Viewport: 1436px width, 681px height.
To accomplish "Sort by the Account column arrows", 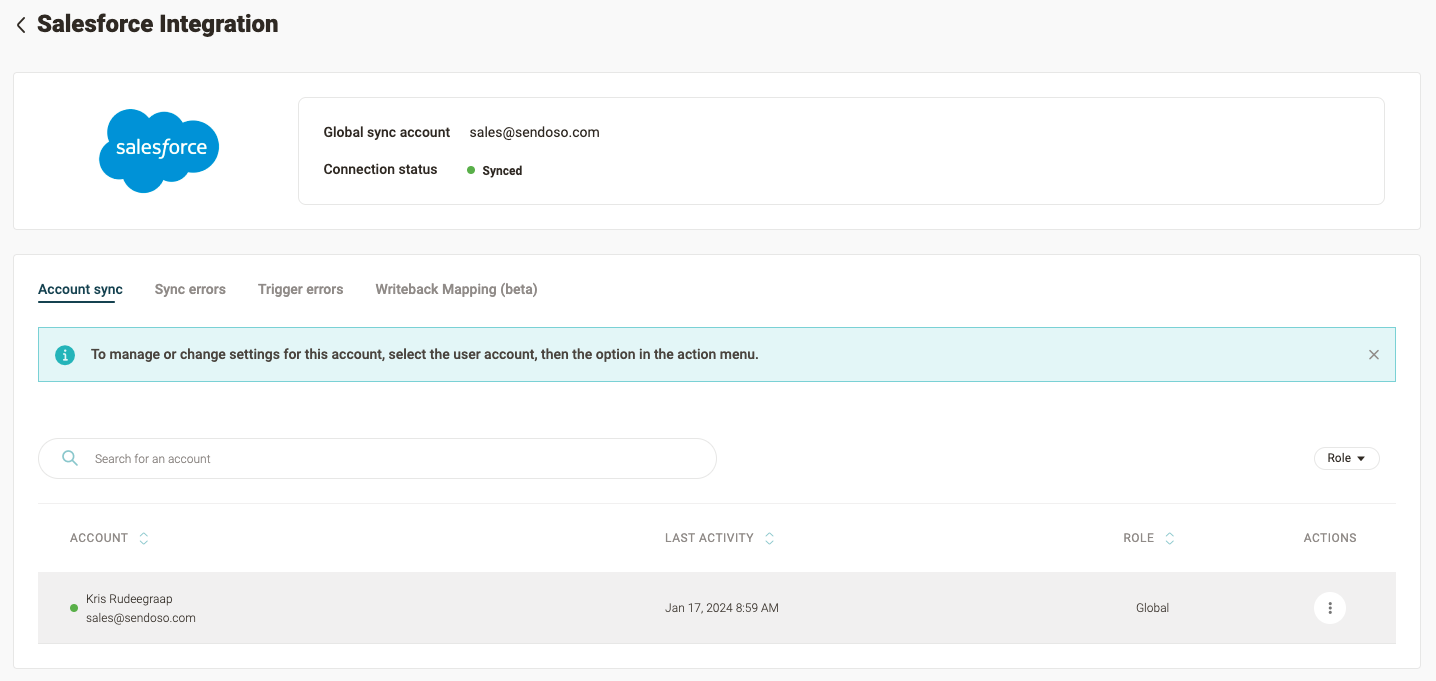I will click(144, 538).
